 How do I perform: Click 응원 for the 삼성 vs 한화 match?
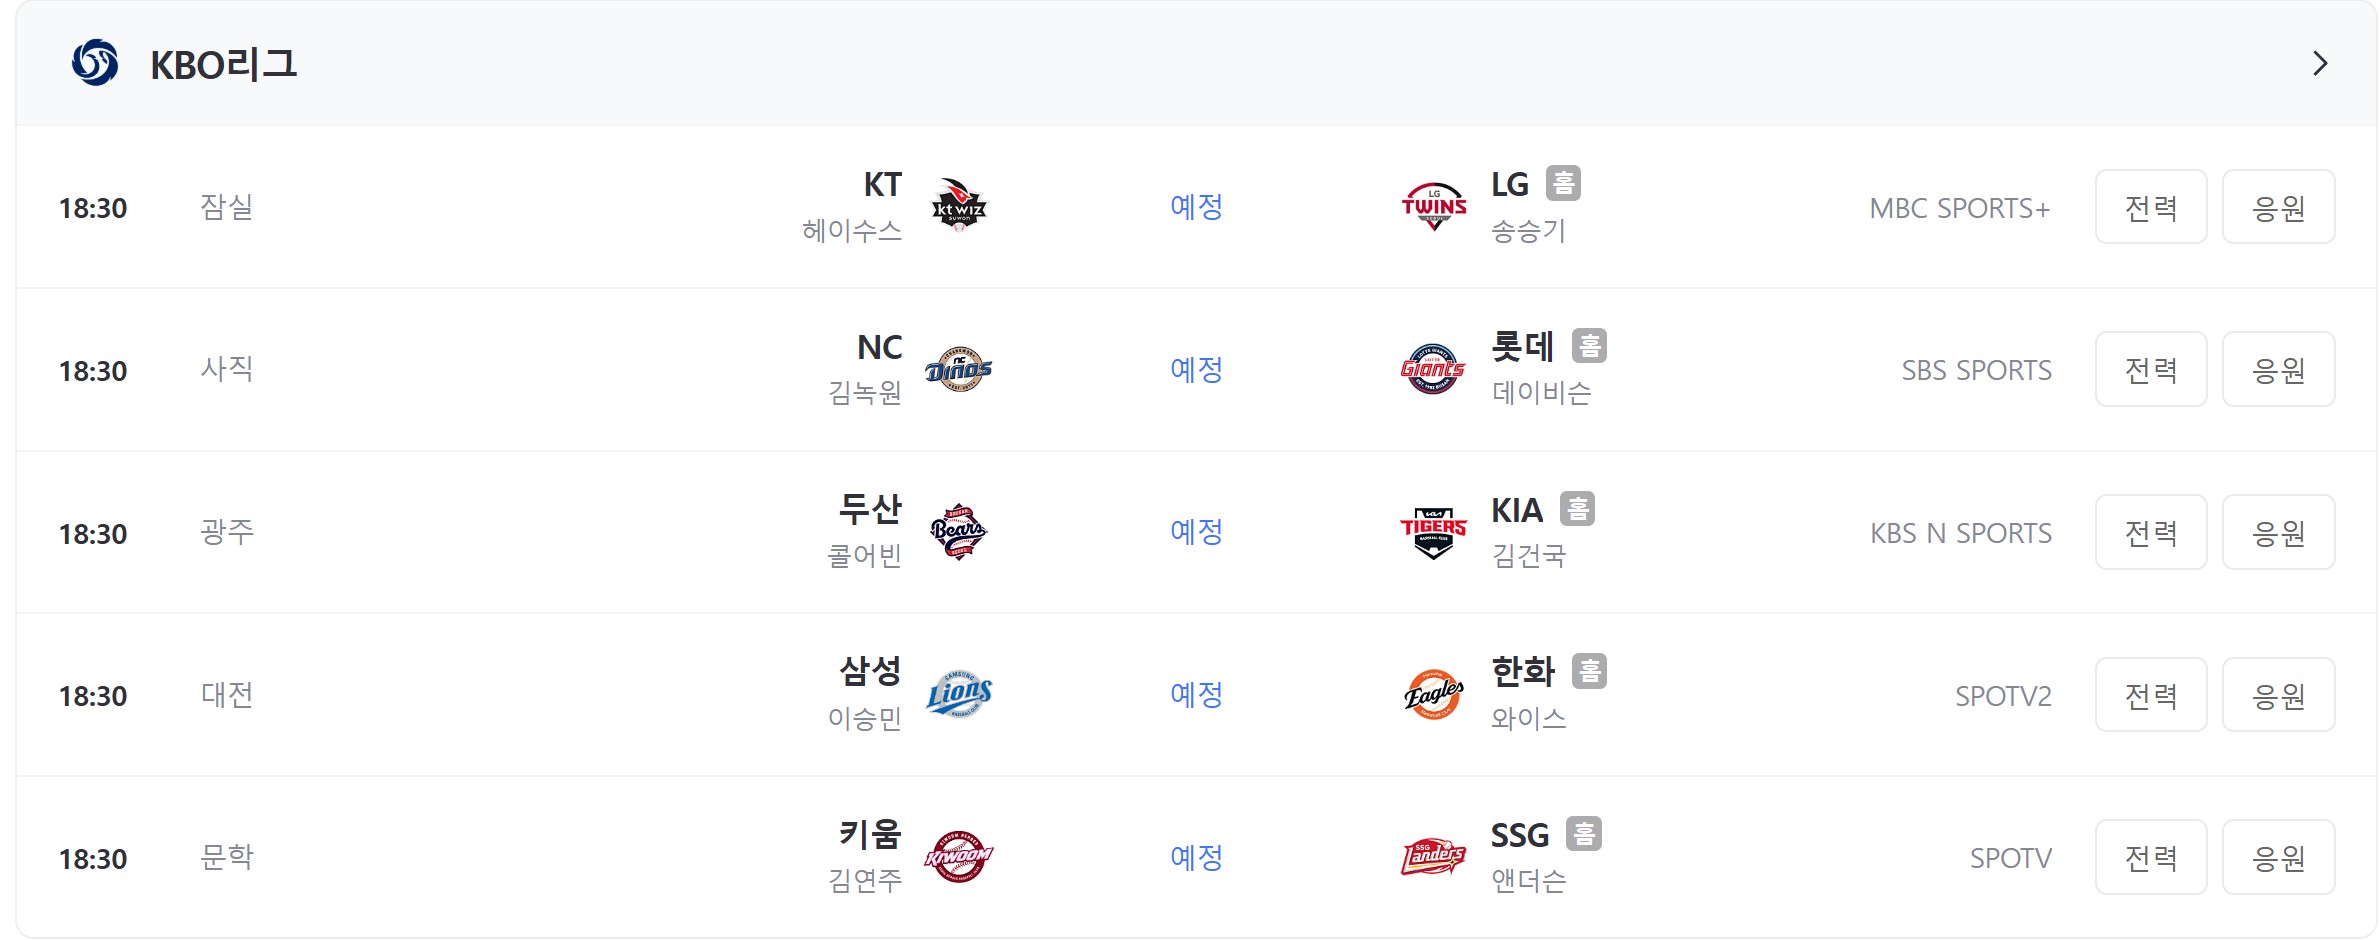(x=2279, y=694)
